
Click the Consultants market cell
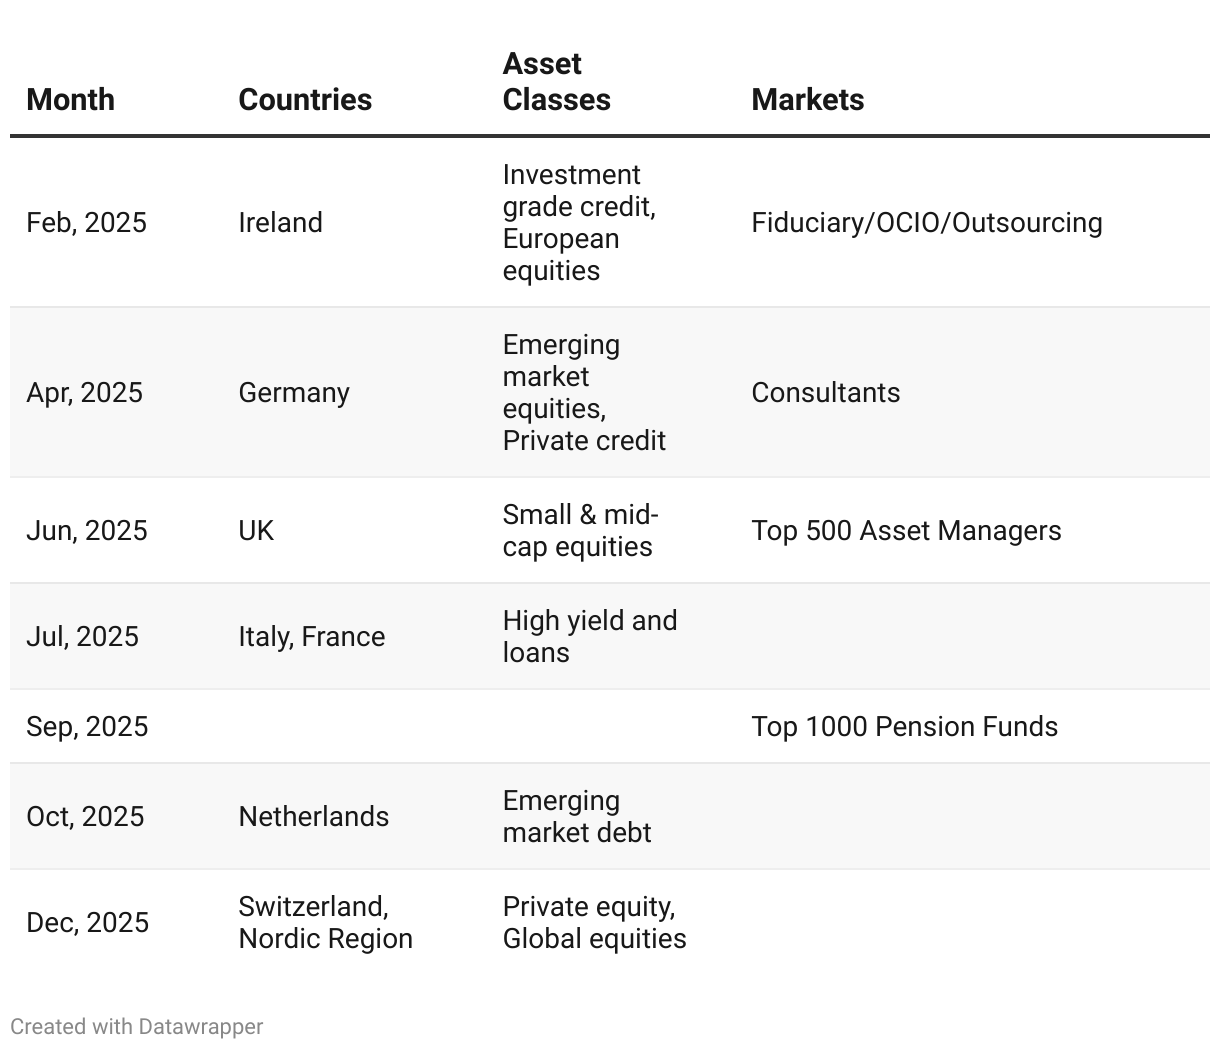point(826,393)
